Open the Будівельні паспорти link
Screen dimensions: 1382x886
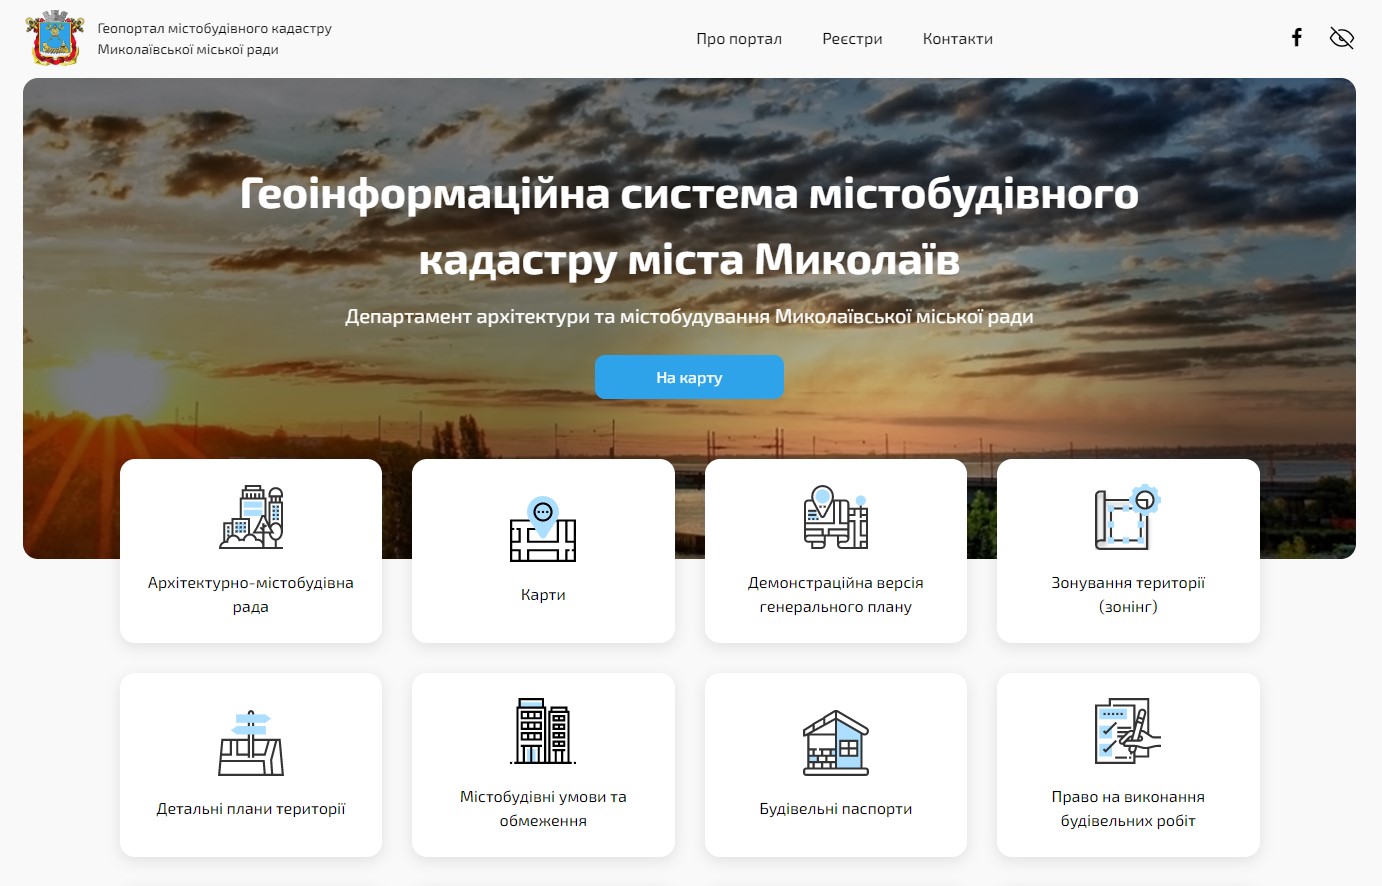pos(836,809)
